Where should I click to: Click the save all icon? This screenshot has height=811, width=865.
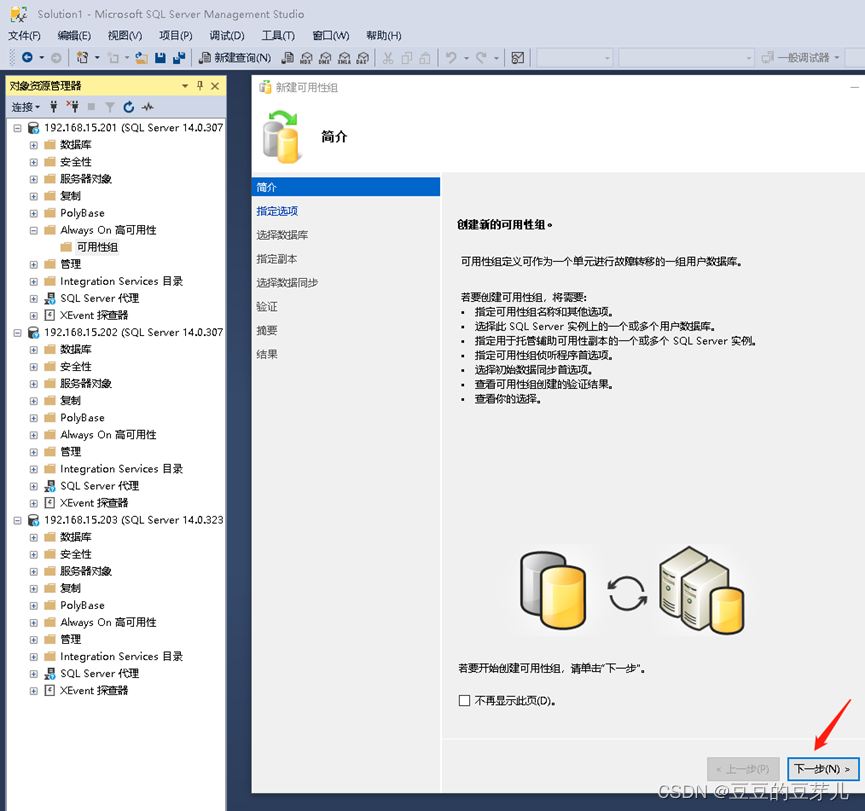tap(179, 57)
